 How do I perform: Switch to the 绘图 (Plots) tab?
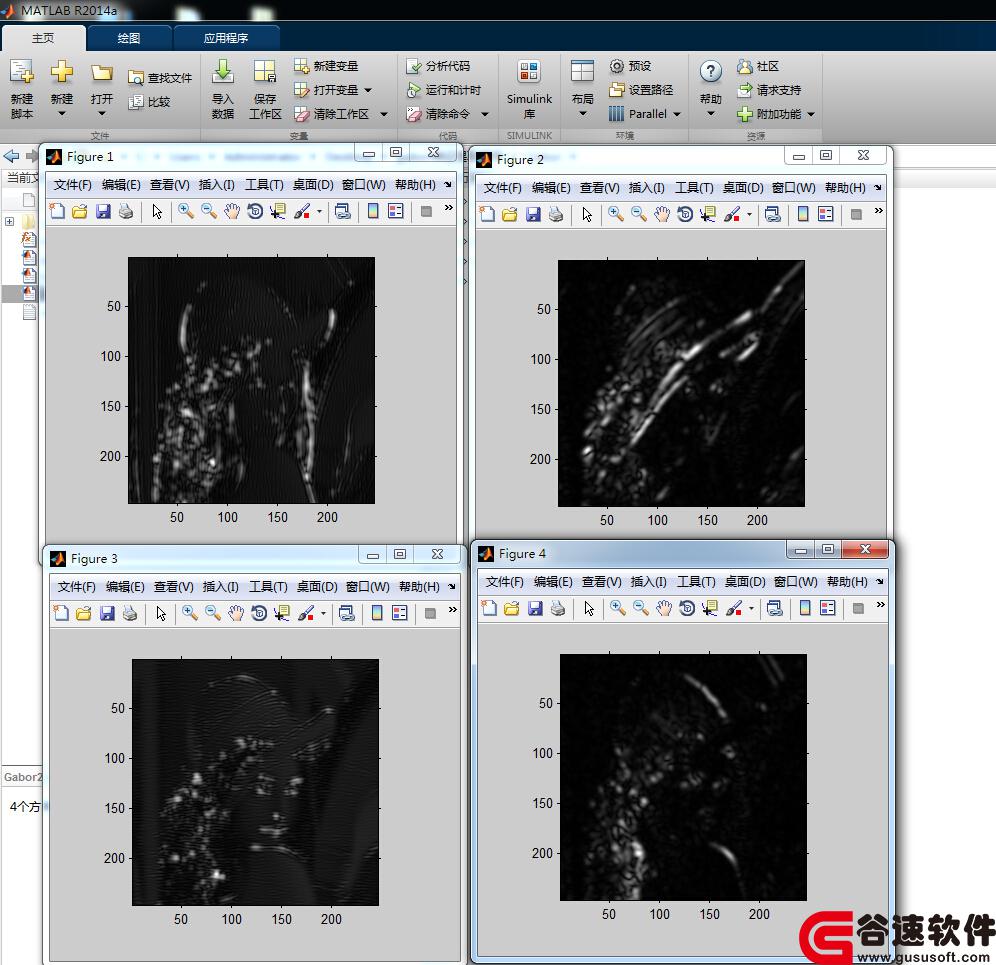point(129,38)
